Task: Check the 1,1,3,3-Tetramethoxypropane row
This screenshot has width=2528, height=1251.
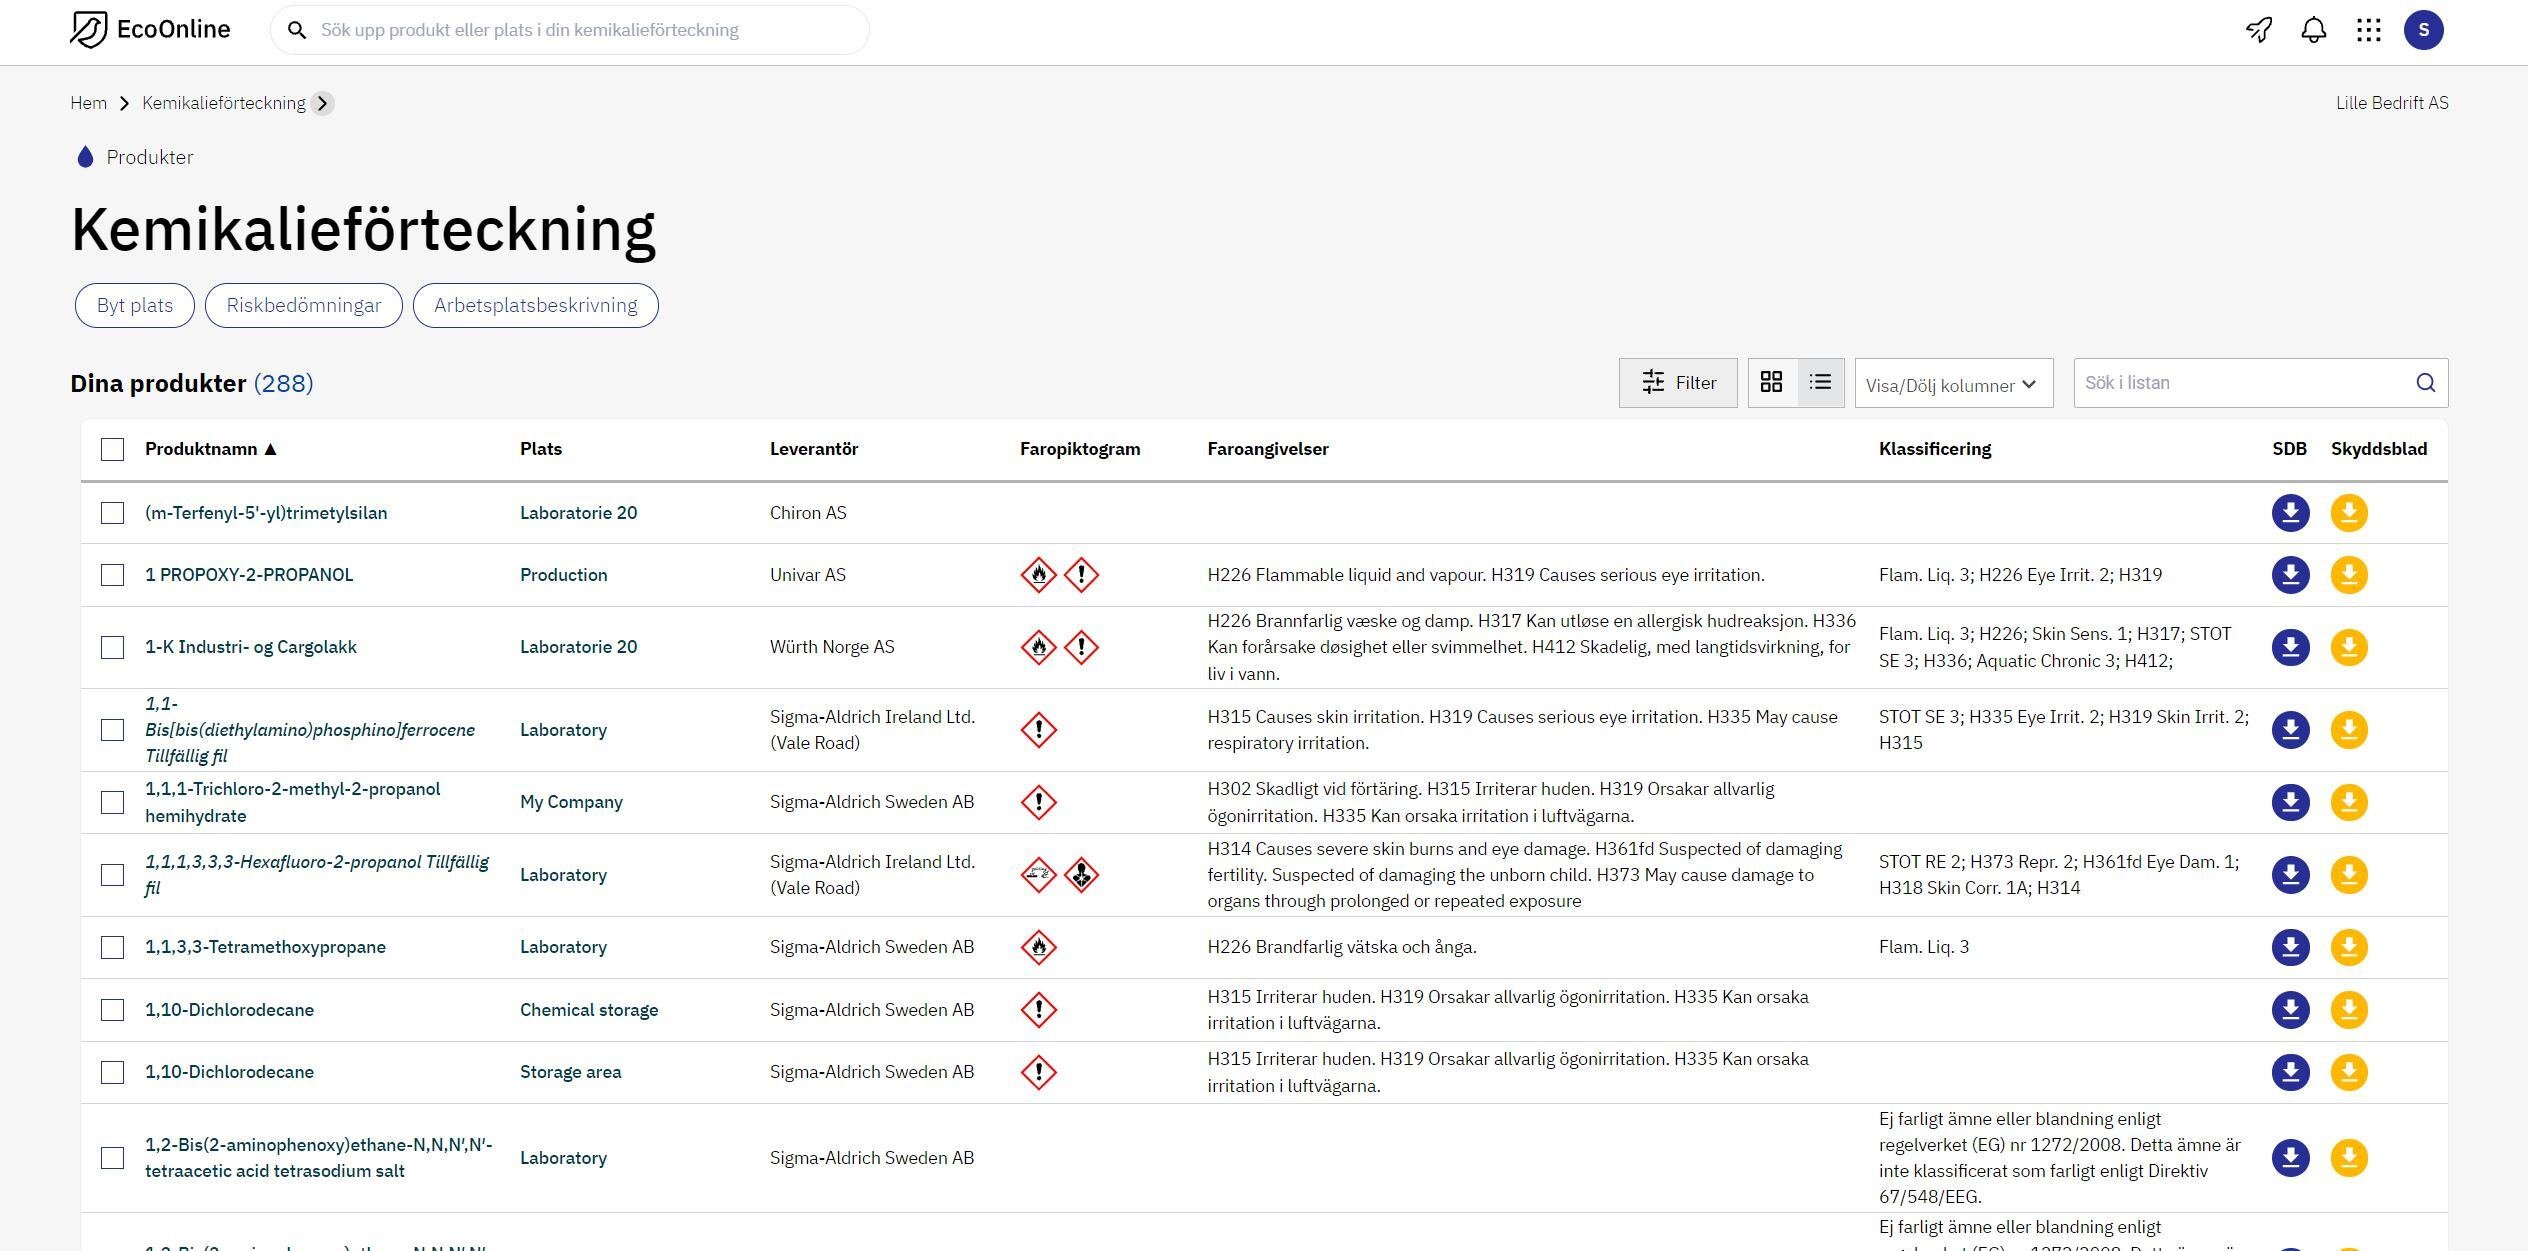Action: tap(112, 947)
